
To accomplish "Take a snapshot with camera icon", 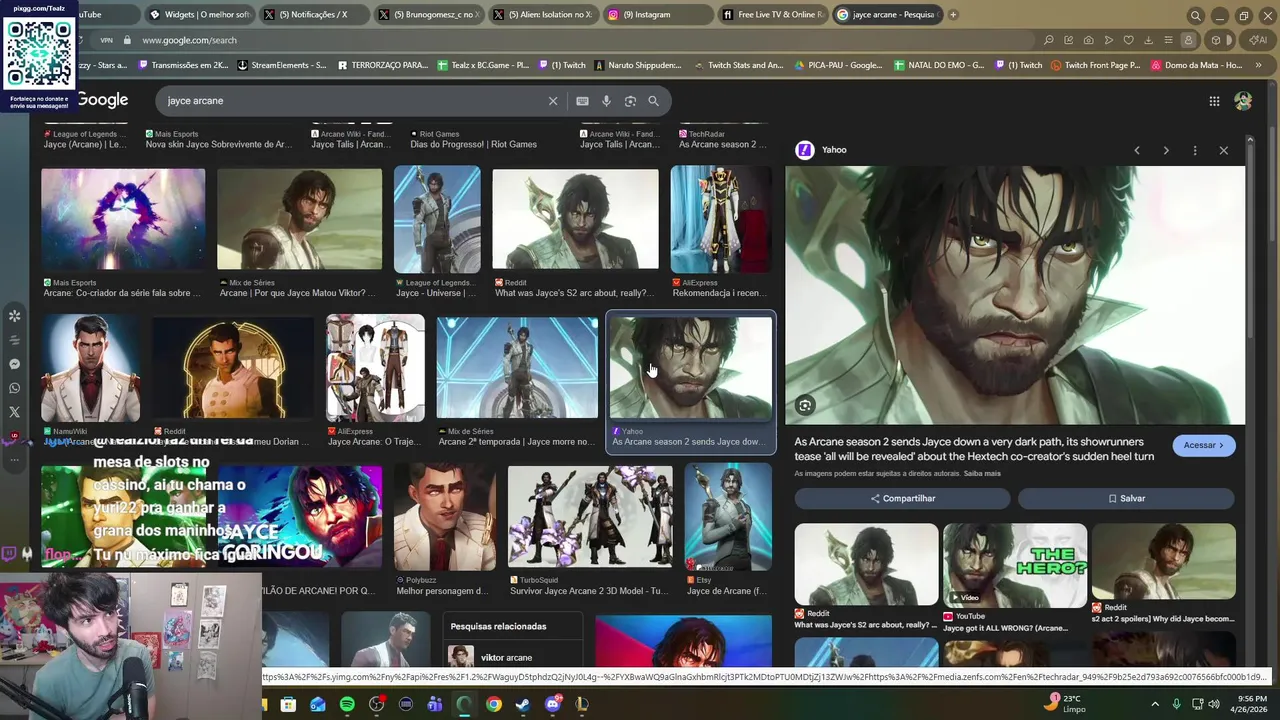I will click(1088, 40).
